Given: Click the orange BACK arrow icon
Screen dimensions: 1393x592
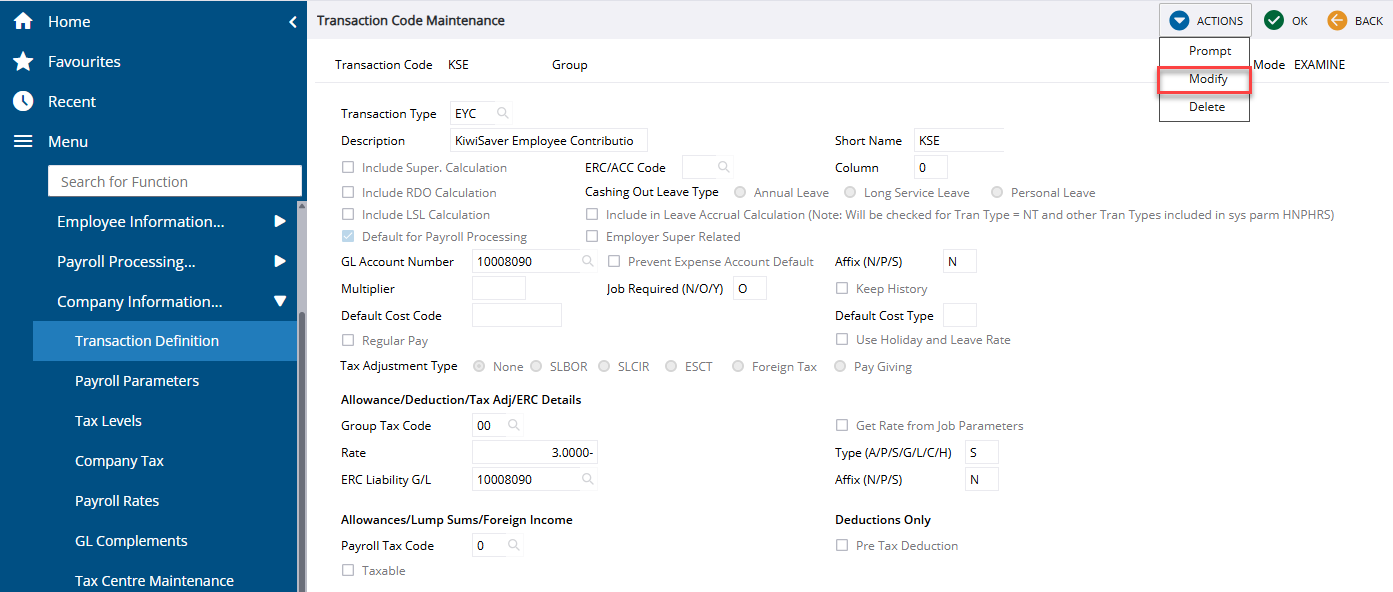Looking at the screenshot, I should tap(1337, 21).
